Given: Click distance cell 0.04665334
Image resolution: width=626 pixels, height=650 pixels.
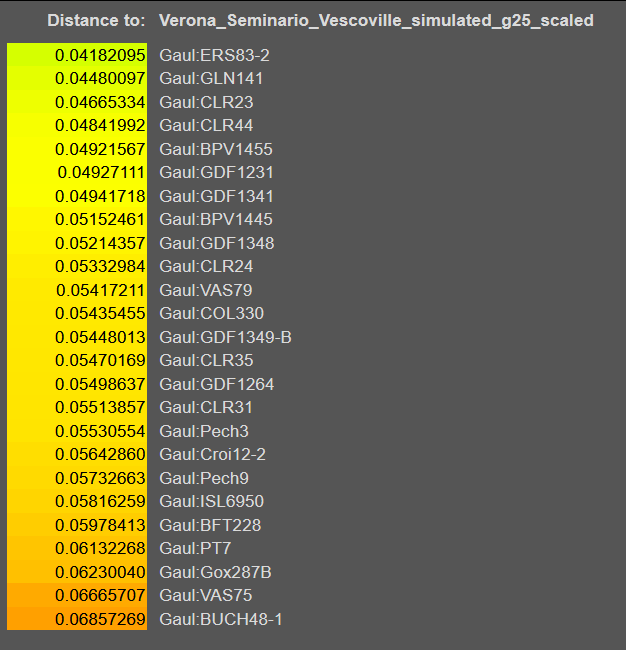Looking at the screenshot, I should 77,102.
